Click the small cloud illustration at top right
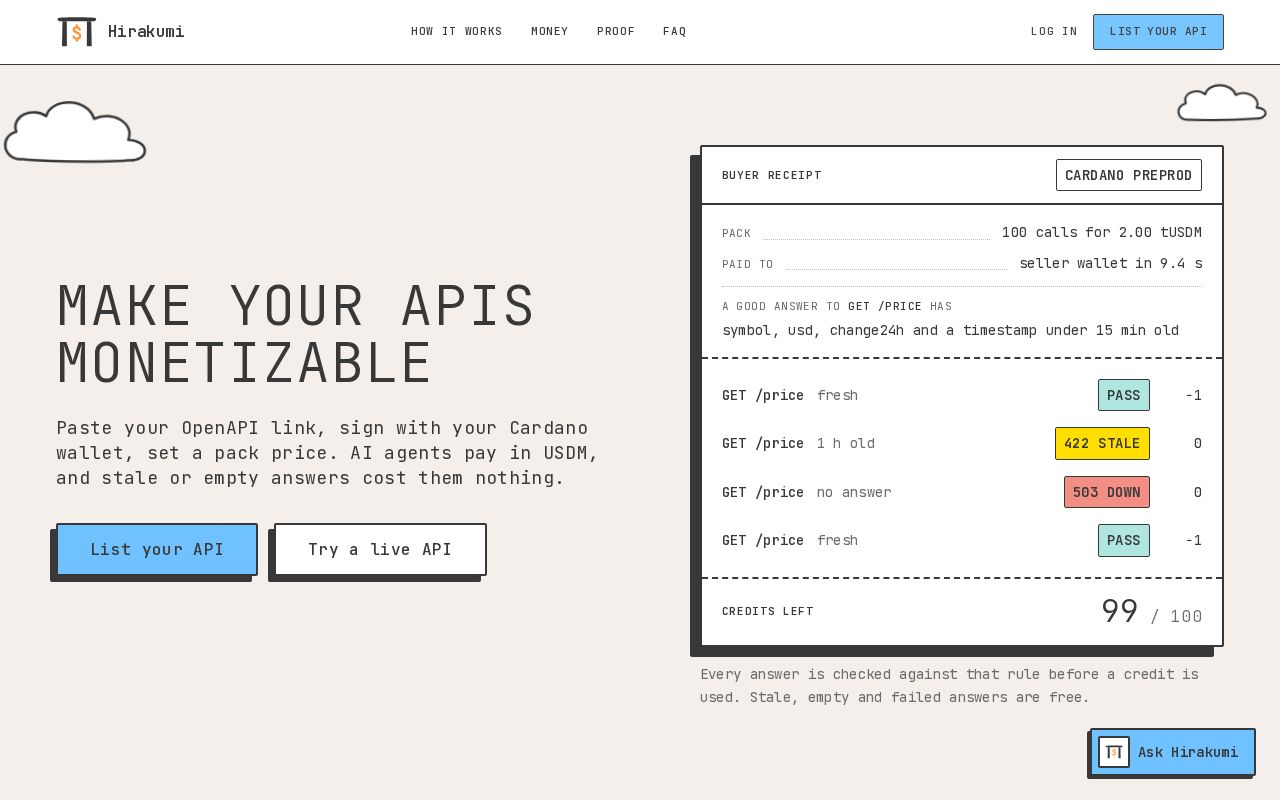Screen dimensions: 1280x800 tap(1222, 103)
